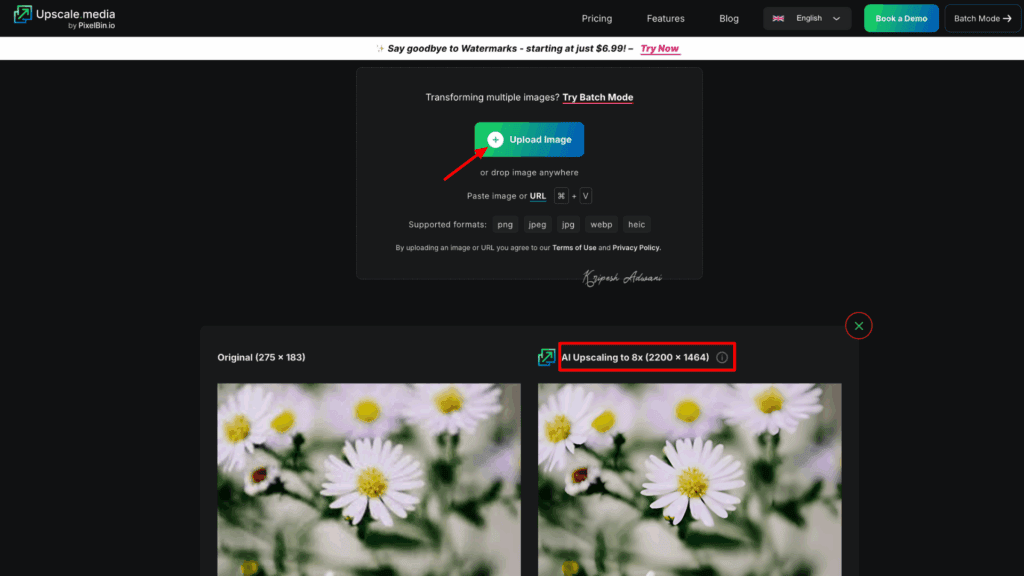Screen dimensions: 1024x576
Task: Open the Pricing menu item
Action: coord(597,18)
